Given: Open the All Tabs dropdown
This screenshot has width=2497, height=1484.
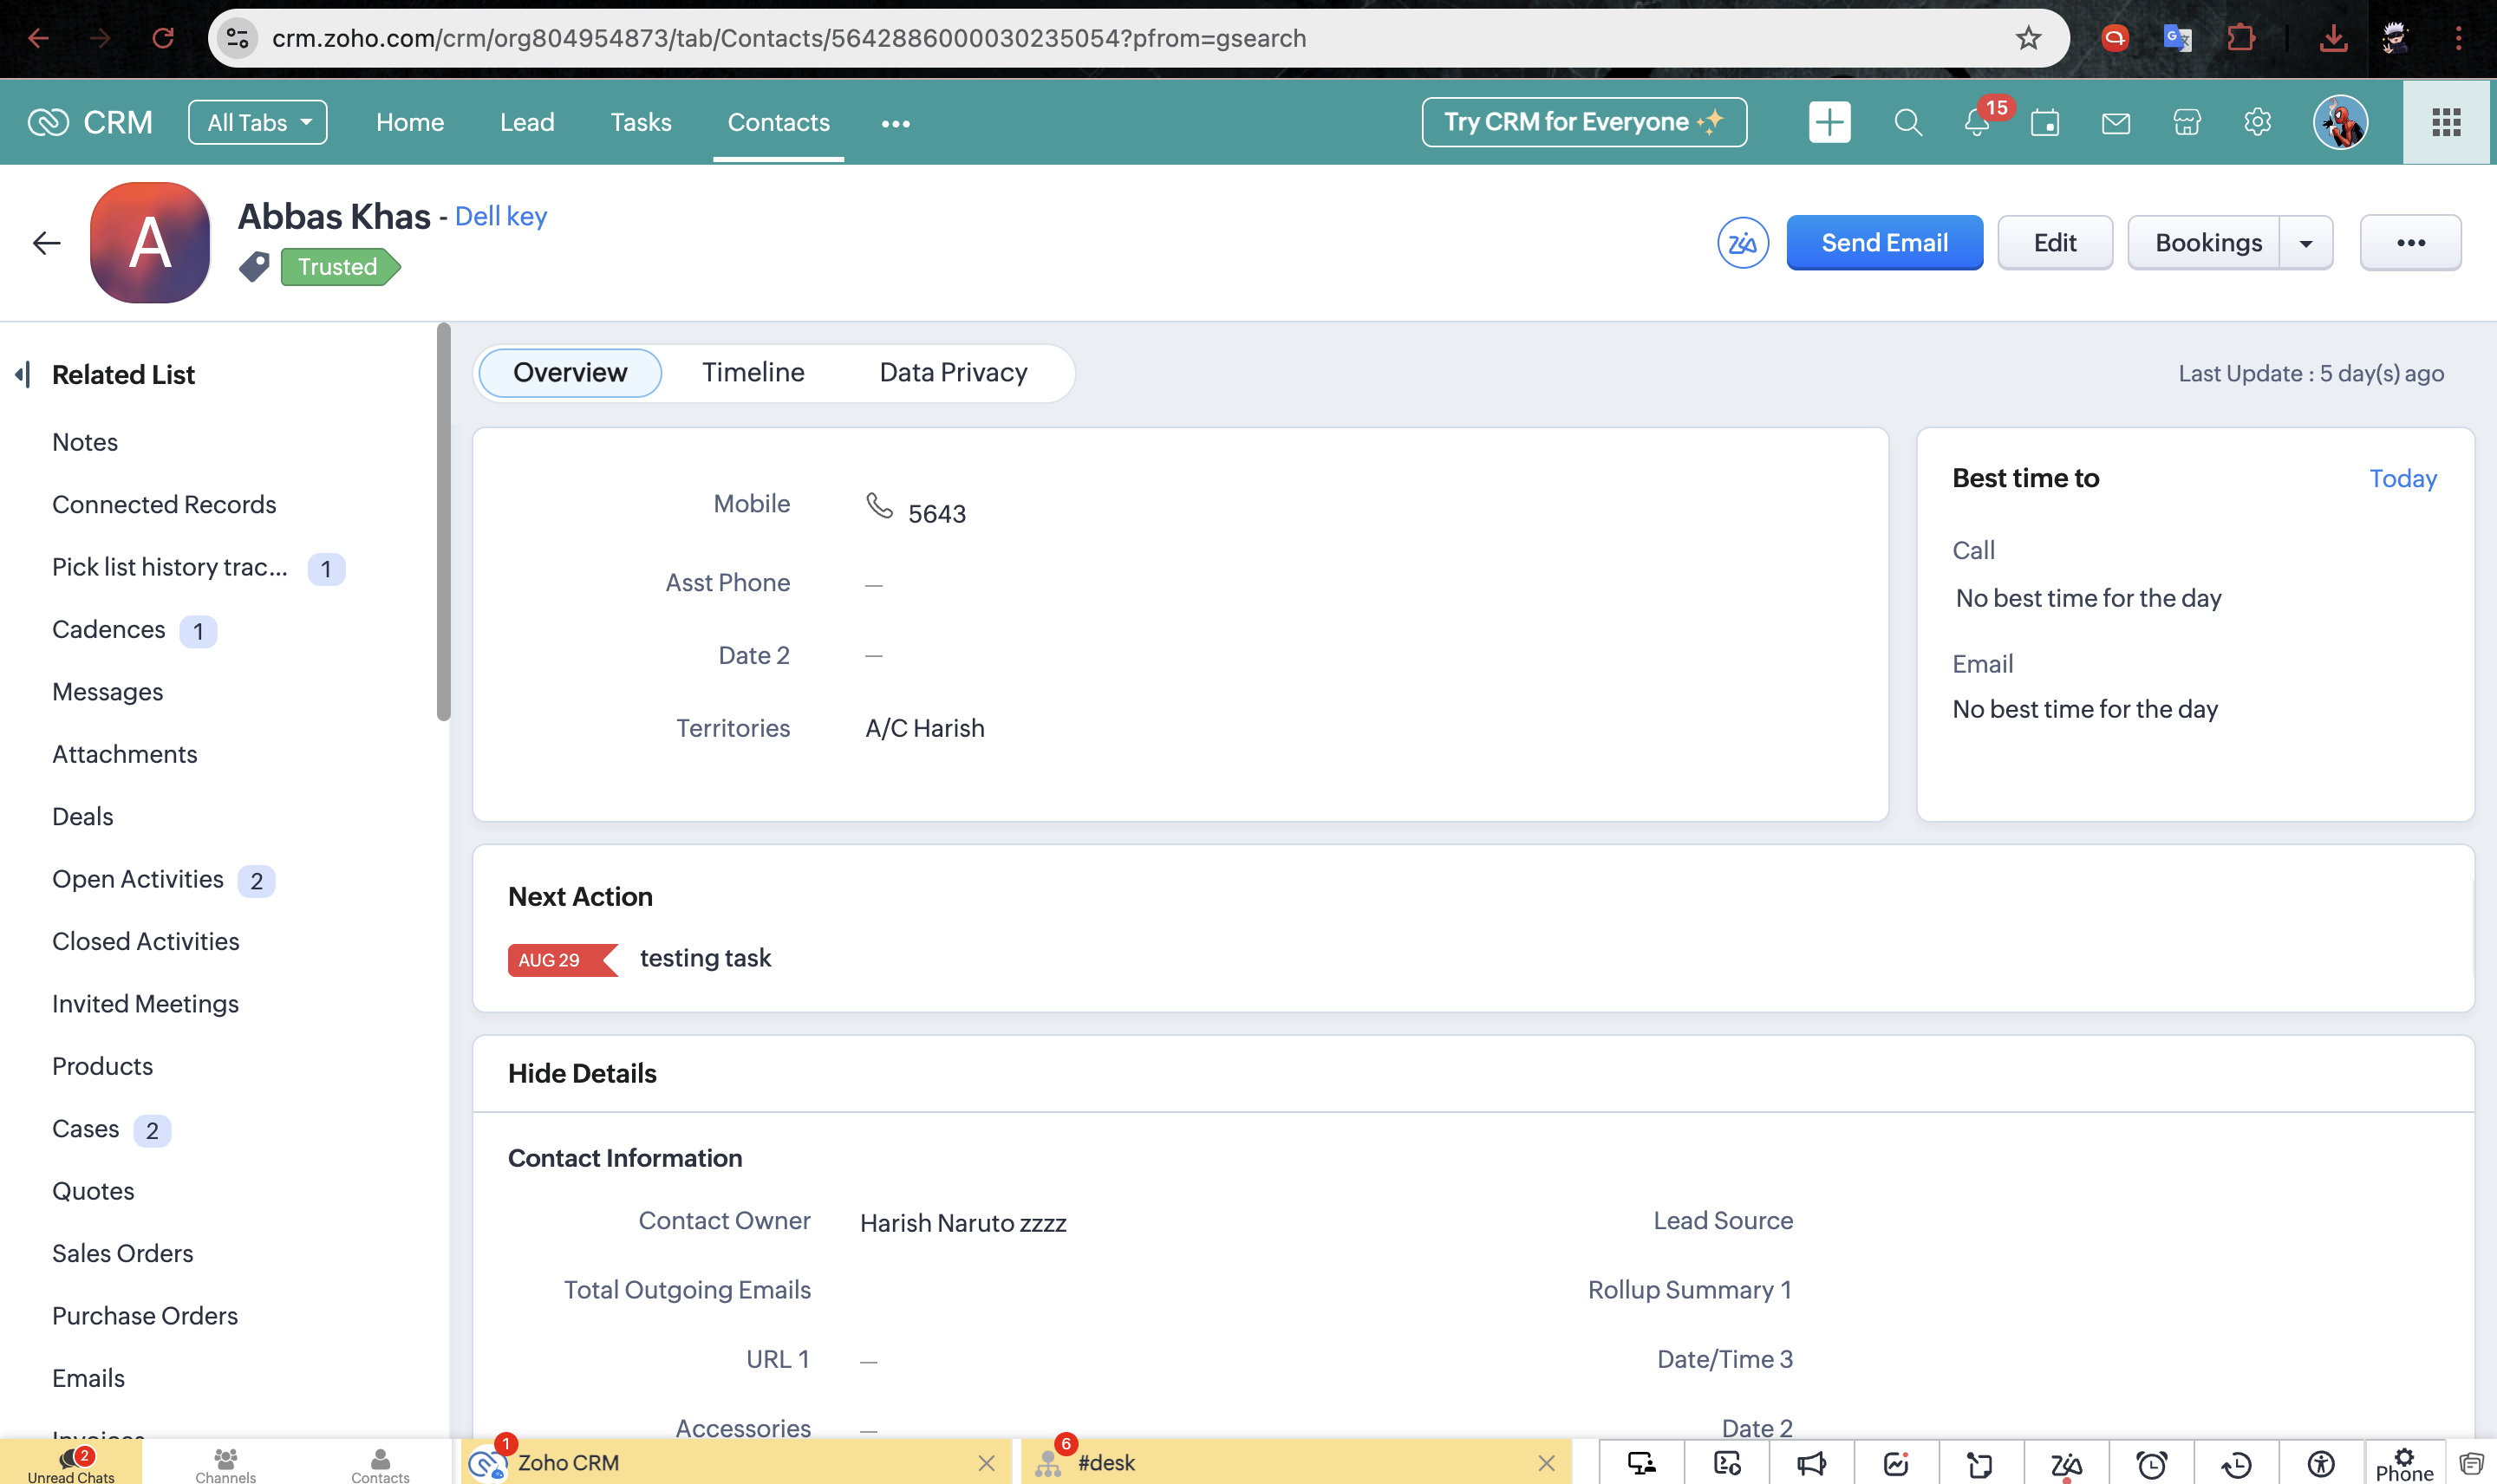Looking at the screenshot, I should coord(258,123).
